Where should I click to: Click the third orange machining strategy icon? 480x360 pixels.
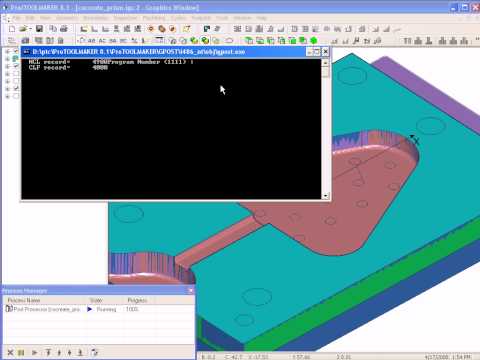pos(172,29)
